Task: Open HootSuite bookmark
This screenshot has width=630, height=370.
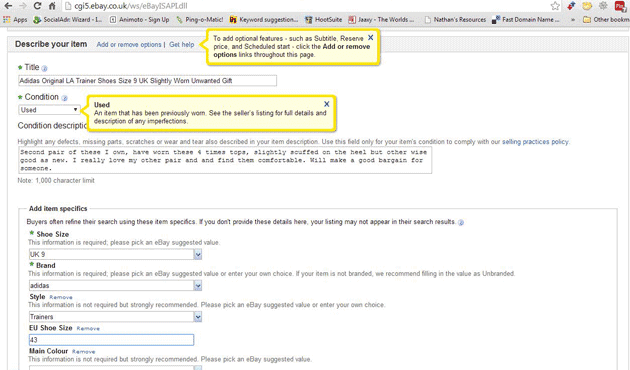Action: pos(323,19)
